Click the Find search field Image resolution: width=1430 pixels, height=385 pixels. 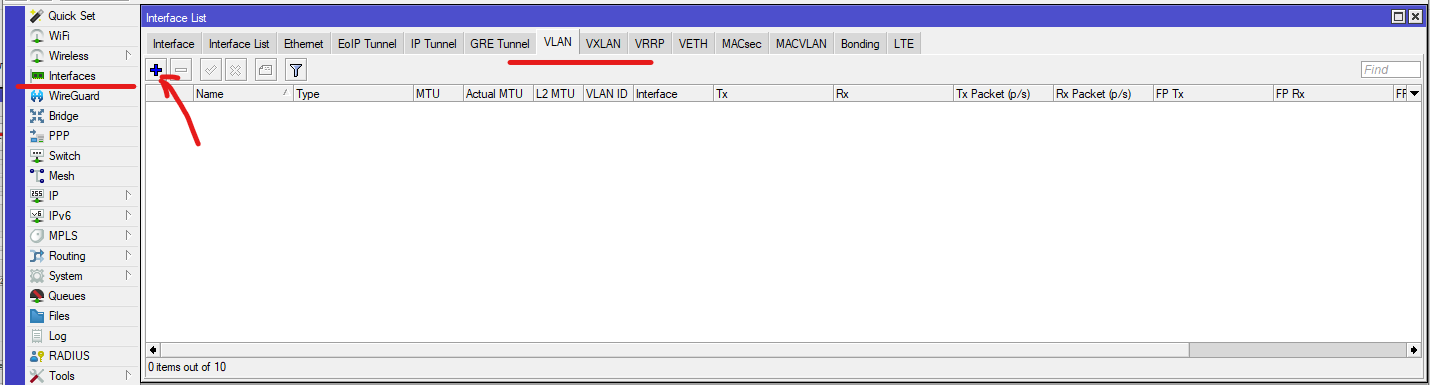pyautogui.click(x=1391, y=70)
